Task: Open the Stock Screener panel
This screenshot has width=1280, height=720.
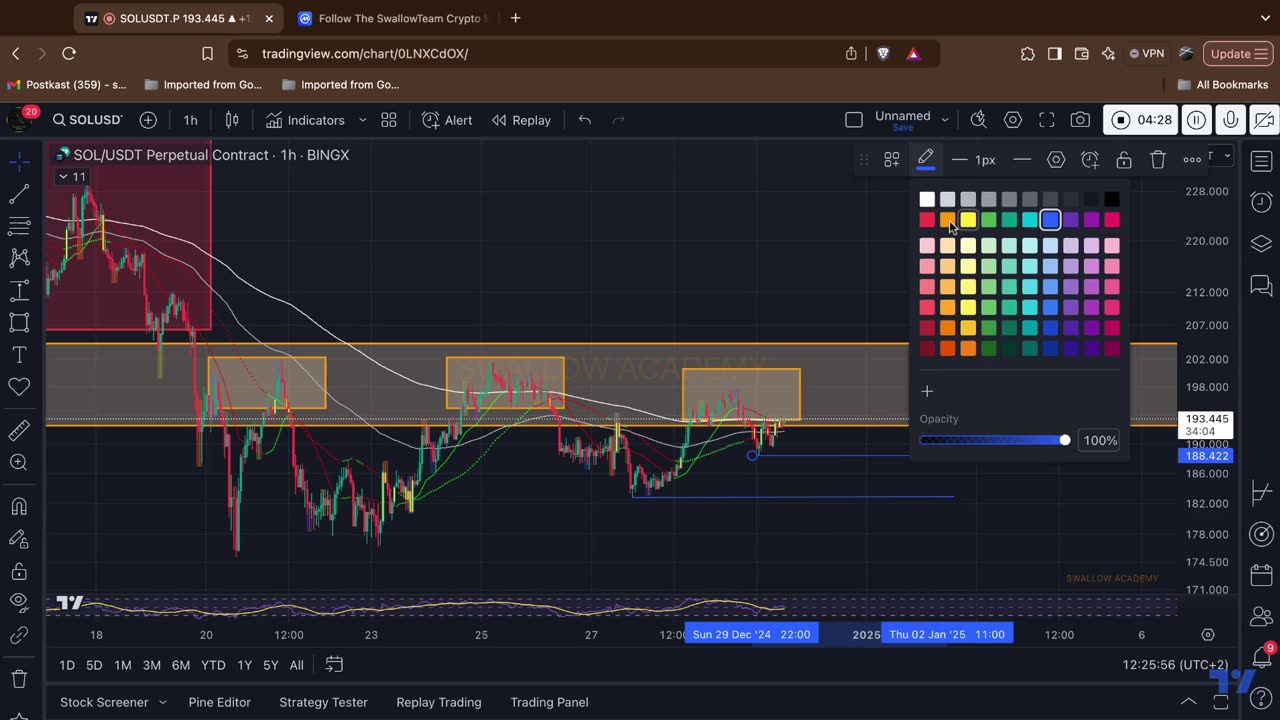Action: point(104,702)
